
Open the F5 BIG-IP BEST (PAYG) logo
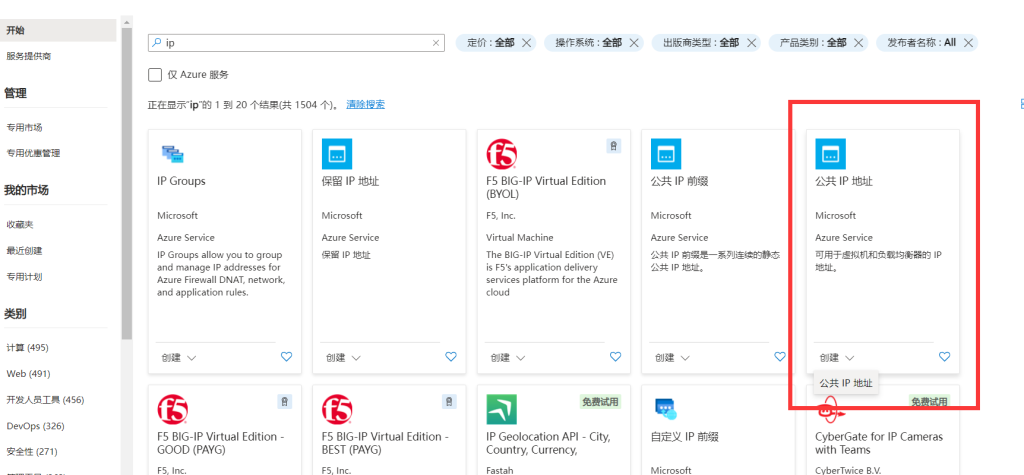pyautogui.click(x=337, y=410)
